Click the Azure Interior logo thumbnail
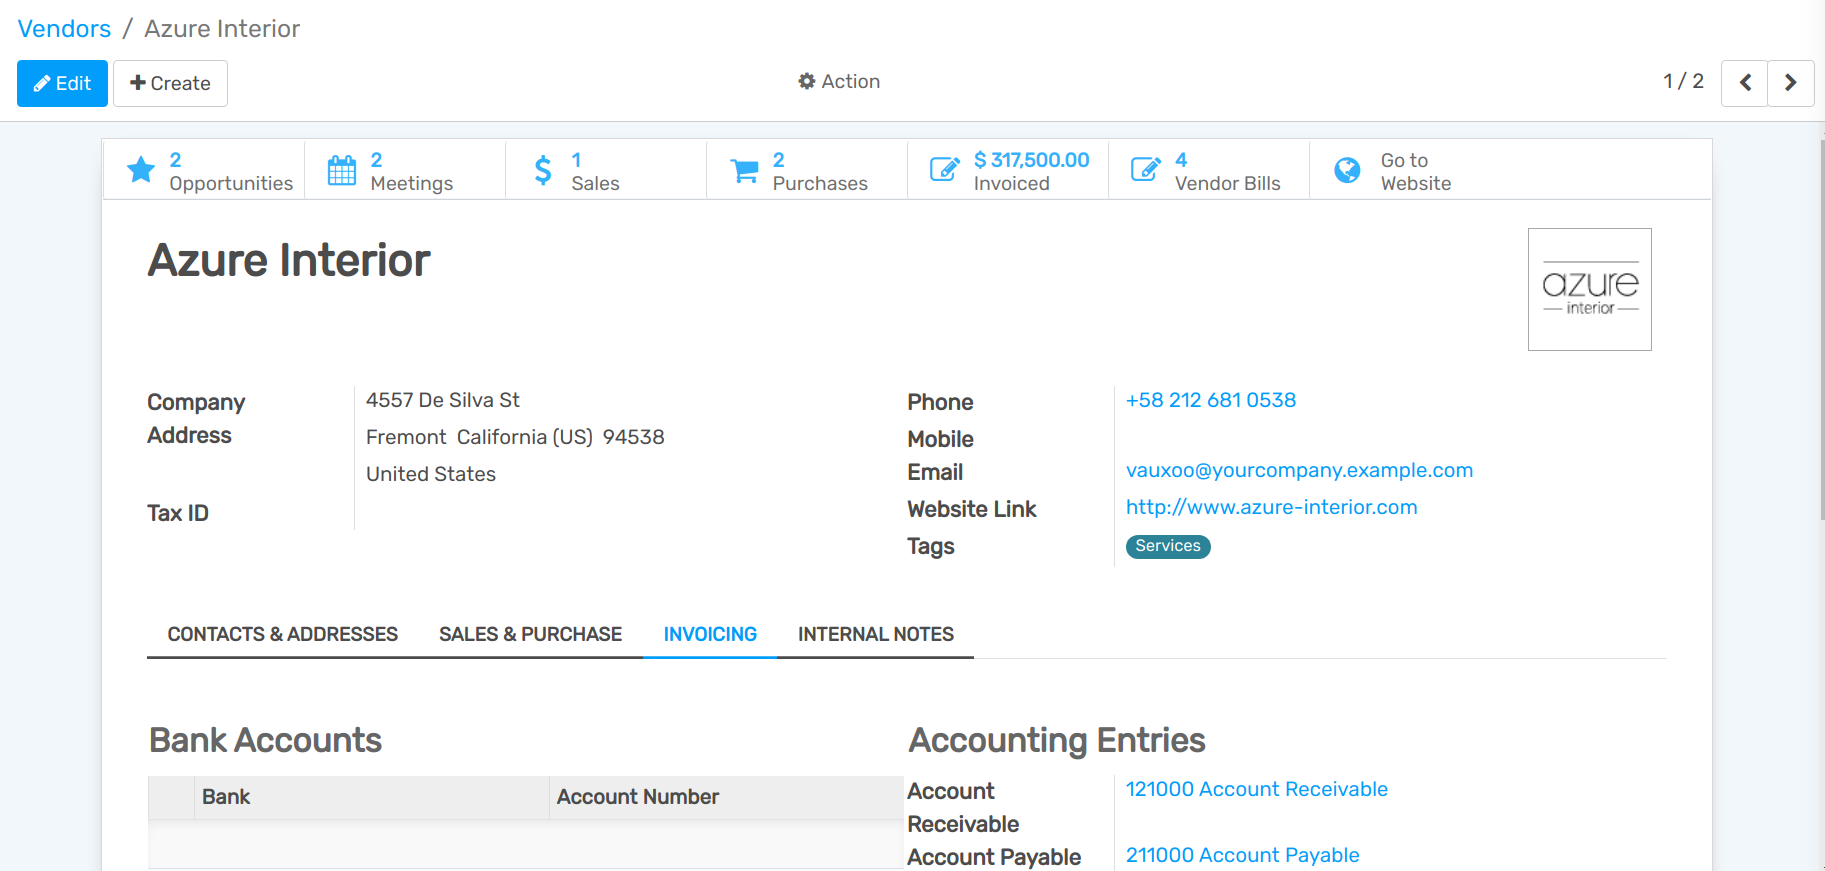This screenshot has width=1825, height=871. pos(1589,290)
